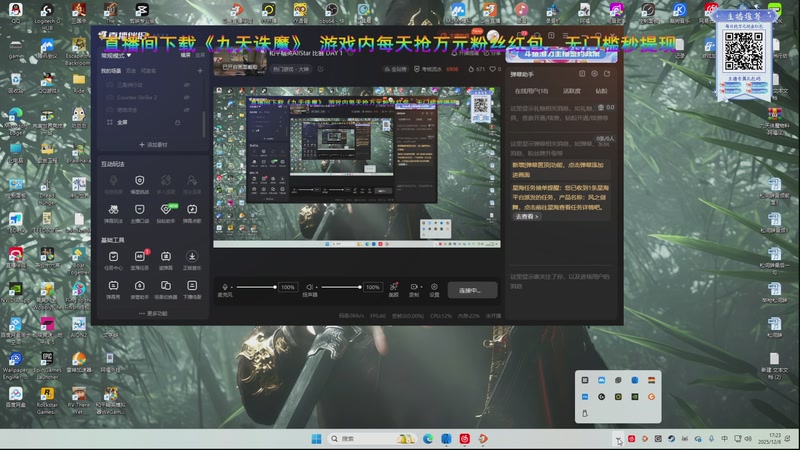This screenshot has width=800, height=450.
Task: Switch to 竖屏 portrait orientation
Action: 199,55
